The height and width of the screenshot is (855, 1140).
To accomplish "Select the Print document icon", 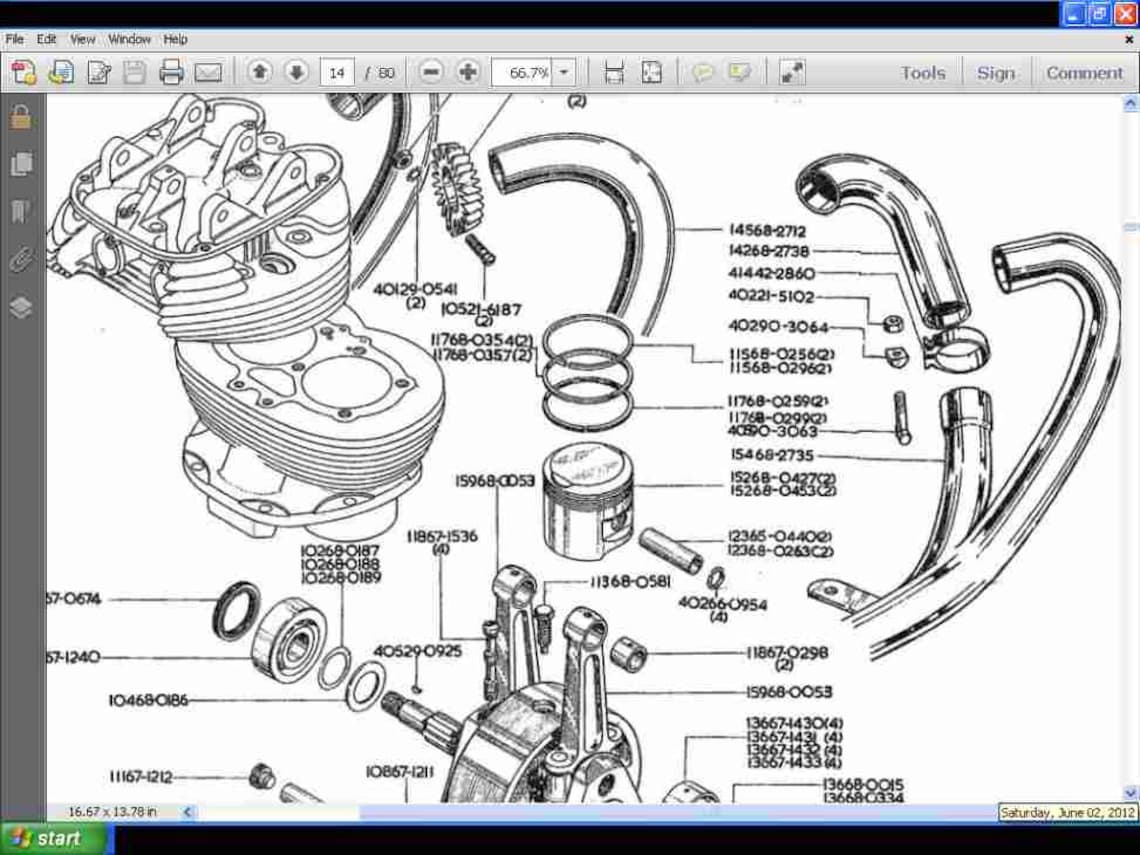I will 170,71.
